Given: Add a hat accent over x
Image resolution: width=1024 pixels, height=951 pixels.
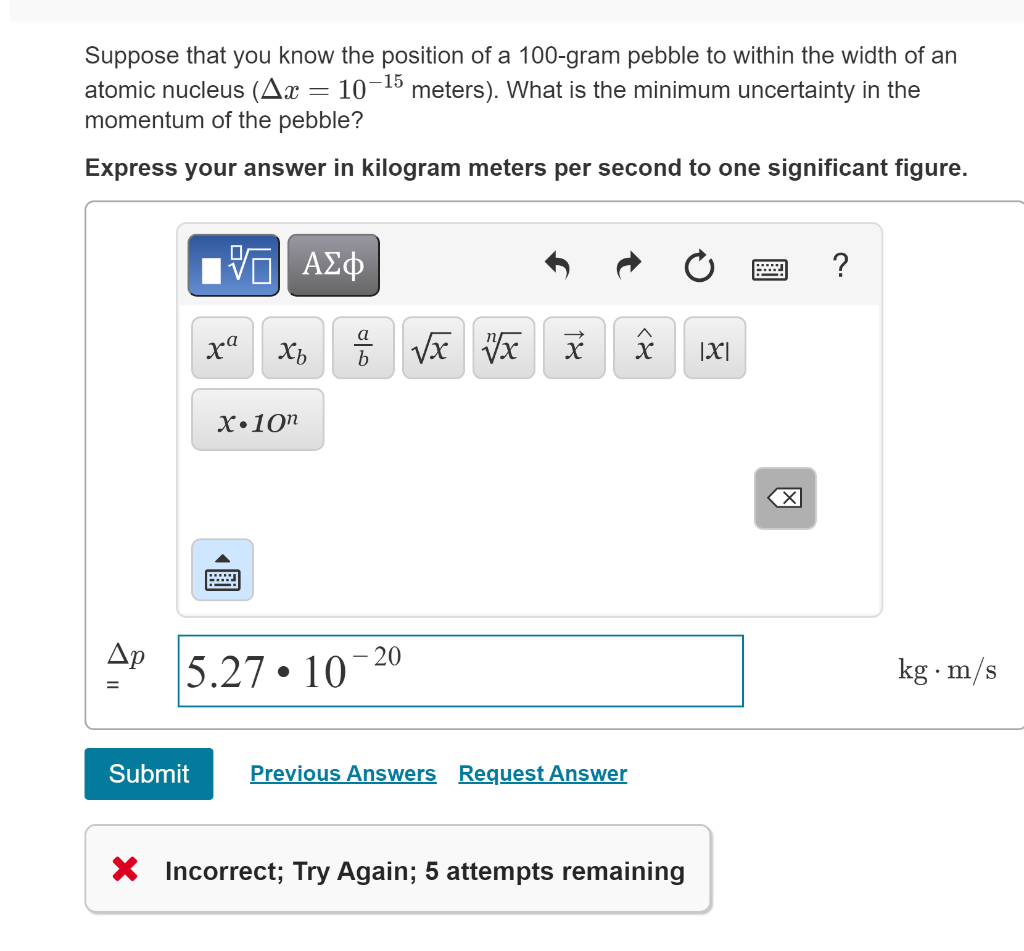Looking at the screenshot, I should [643, 347].
